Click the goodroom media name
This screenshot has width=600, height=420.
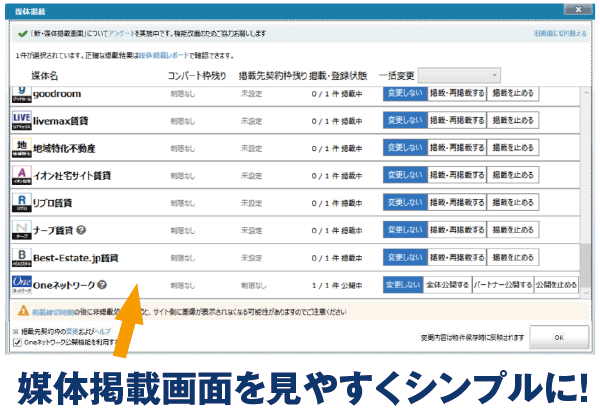[x=57, y=94]
